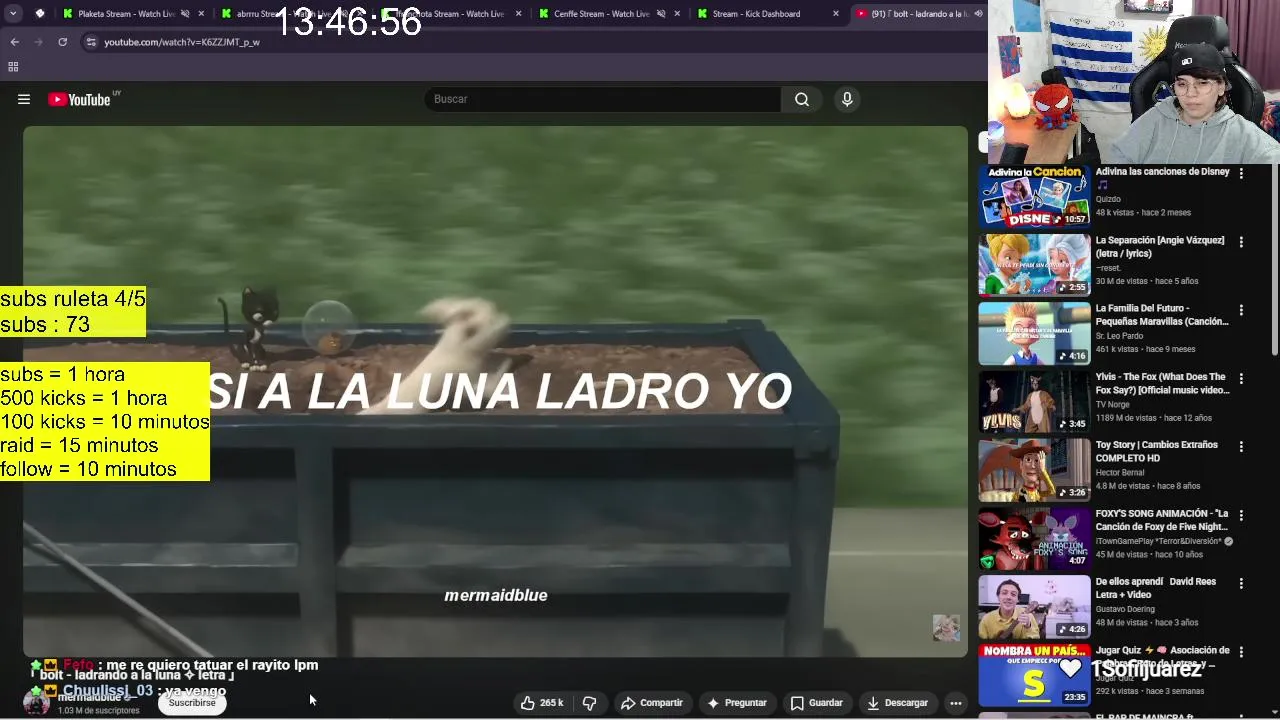Mute the bolt YouTube tab speaker icon
The width and height of the screenshot is (1280, 720).
(x=978, y=14)
